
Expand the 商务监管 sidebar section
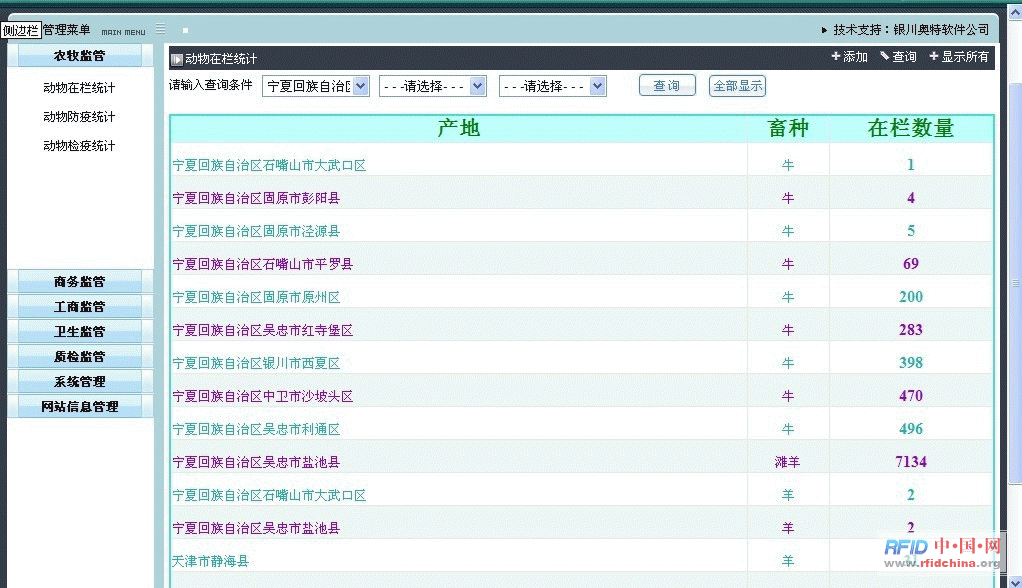(x=80, y=282)
